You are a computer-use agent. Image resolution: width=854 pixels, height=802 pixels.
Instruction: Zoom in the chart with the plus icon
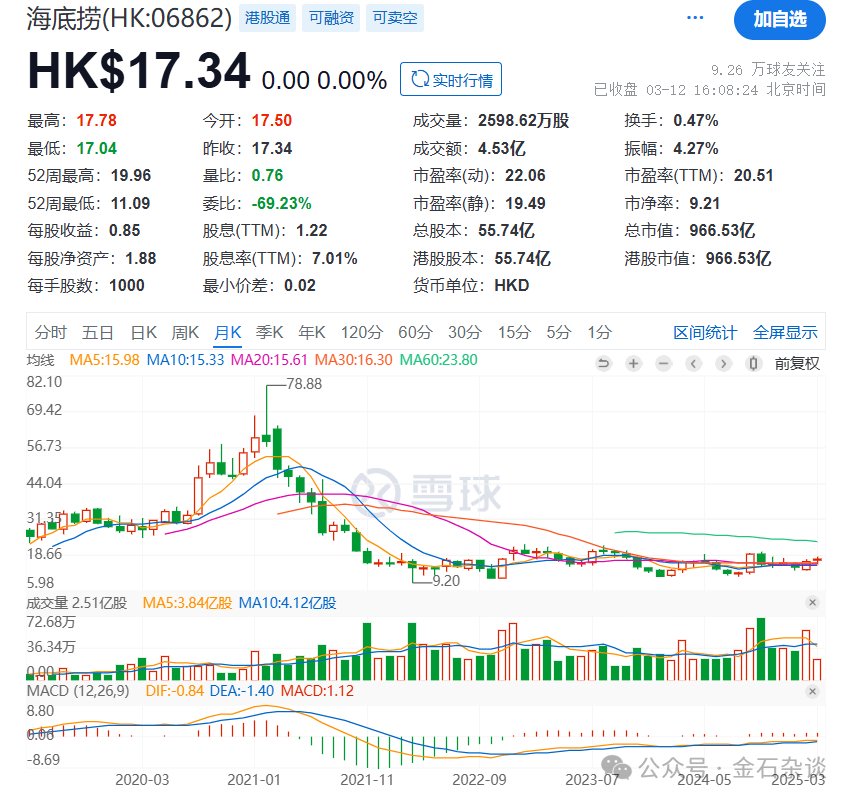coord(633,363)
